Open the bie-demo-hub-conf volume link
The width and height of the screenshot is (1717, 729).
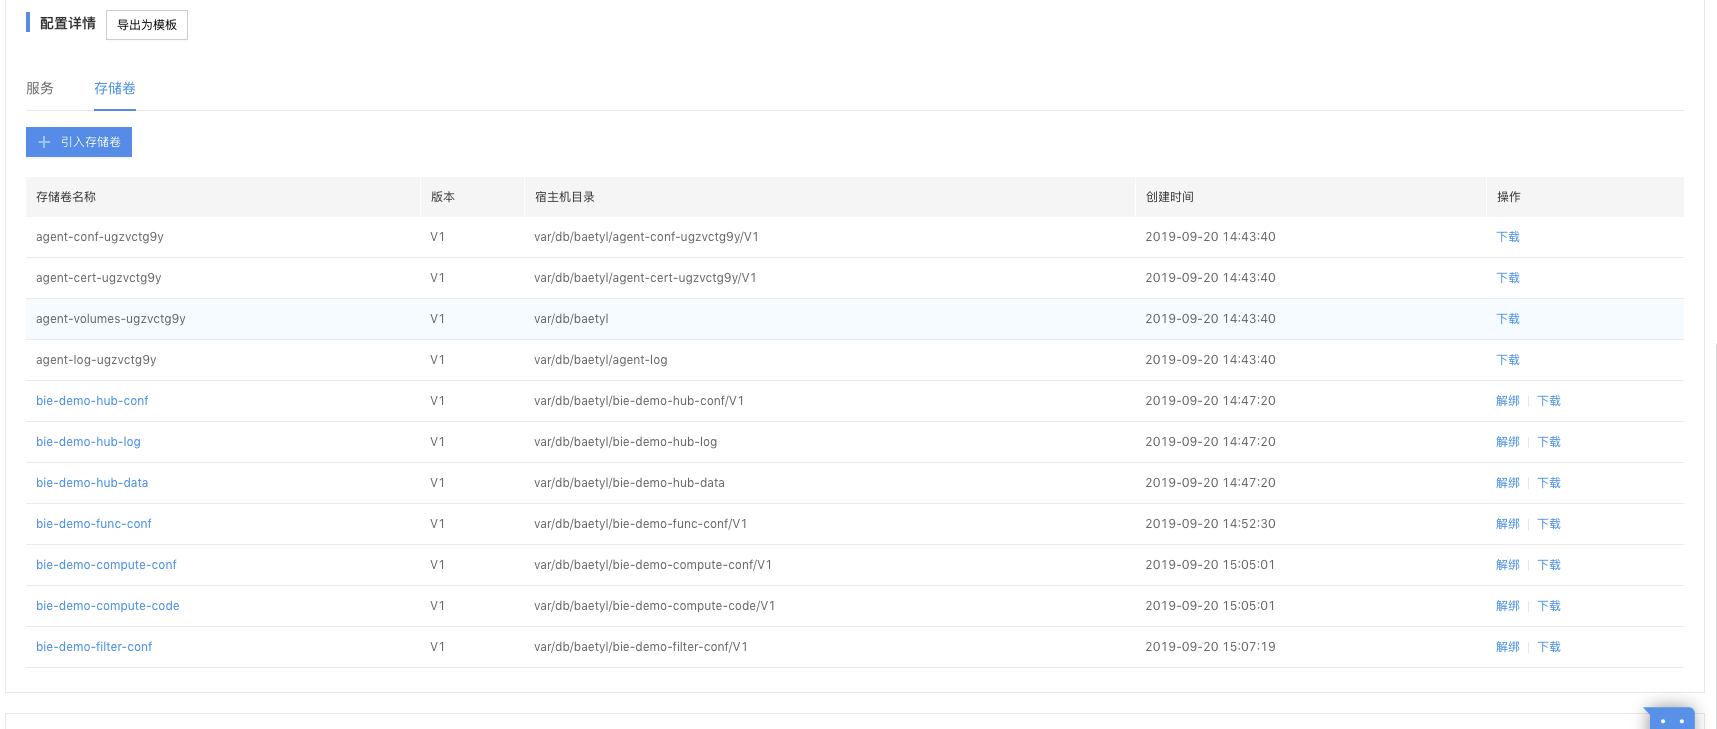pos(92,401)
